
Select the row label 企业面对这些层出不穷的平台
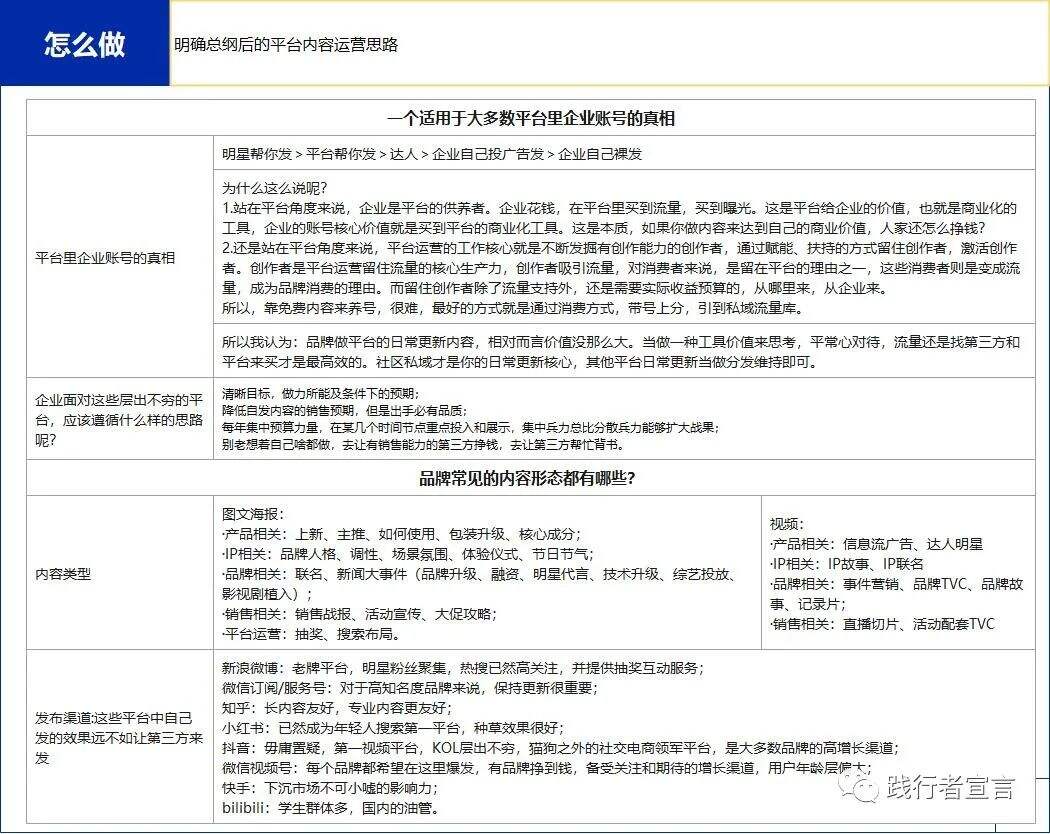[119, 420]
